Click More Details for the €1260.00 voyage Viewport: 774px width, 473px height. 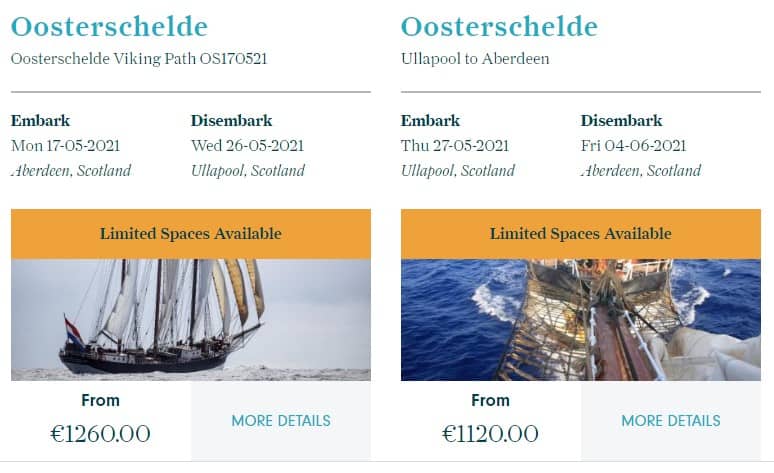[281, 421]
